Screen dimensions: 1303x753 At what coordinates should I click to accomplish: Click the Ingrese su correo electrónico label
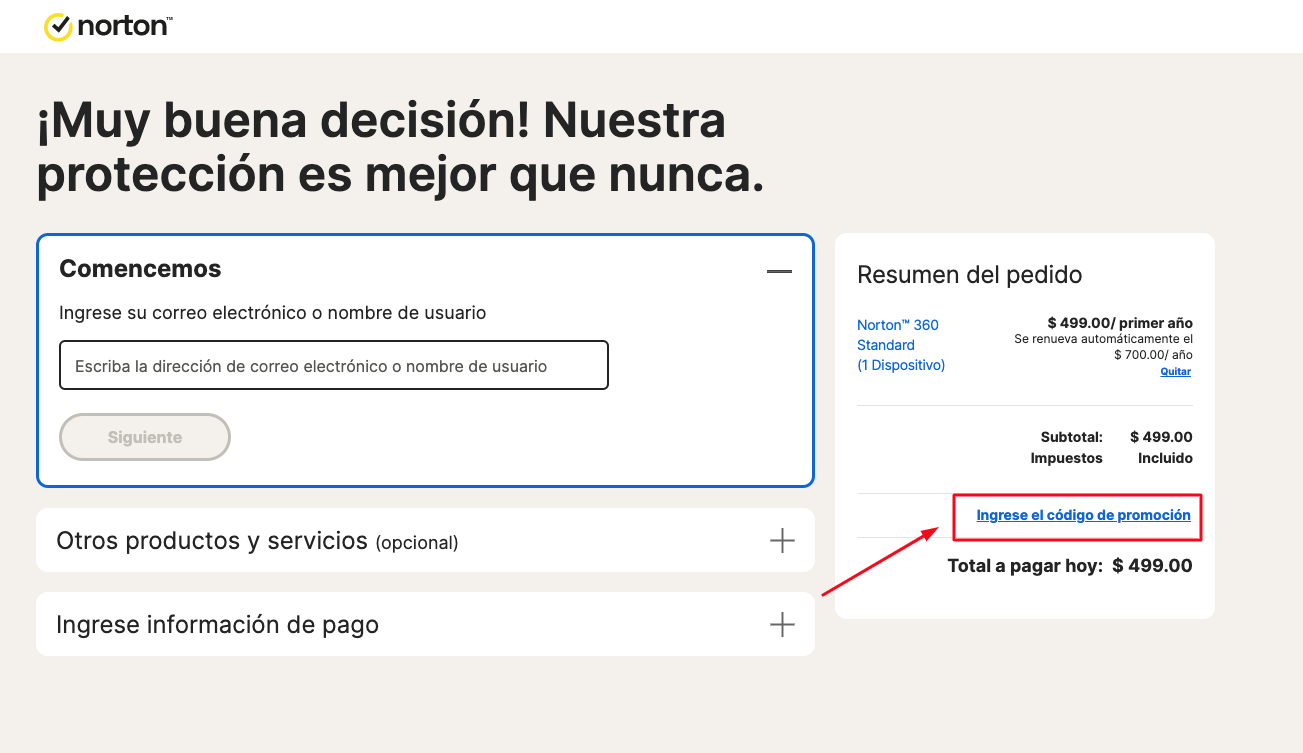272,313
